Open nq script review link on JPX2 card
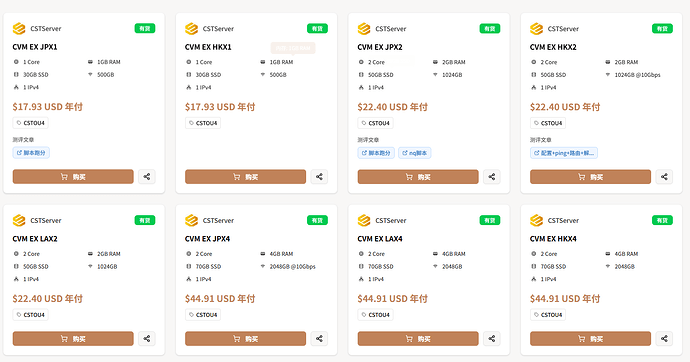 click(x=415, y=153)
